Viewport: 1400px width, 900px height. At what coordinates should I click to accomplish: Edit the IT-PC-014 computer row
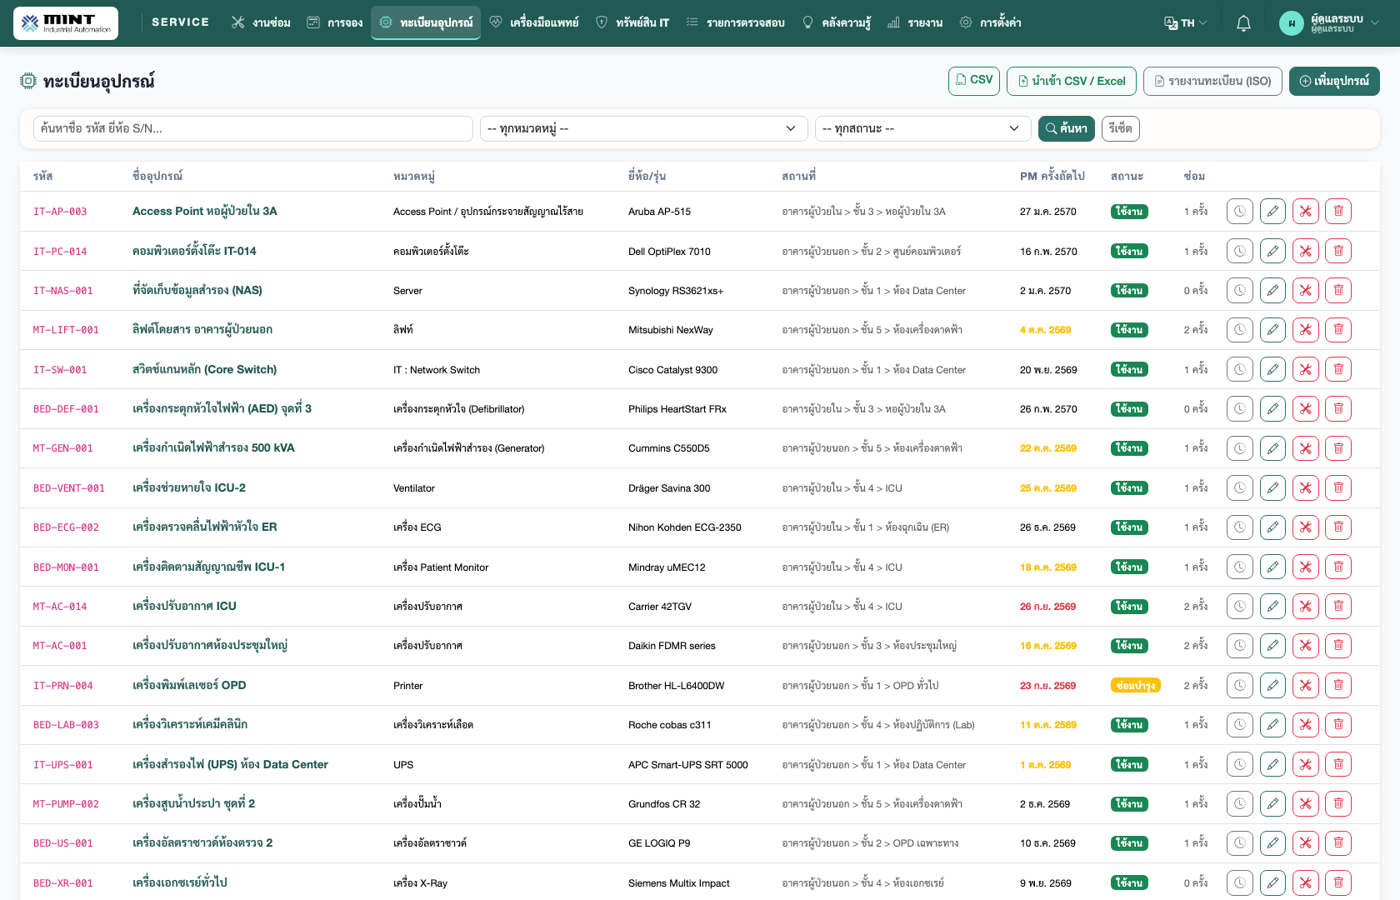point(1272,251)
